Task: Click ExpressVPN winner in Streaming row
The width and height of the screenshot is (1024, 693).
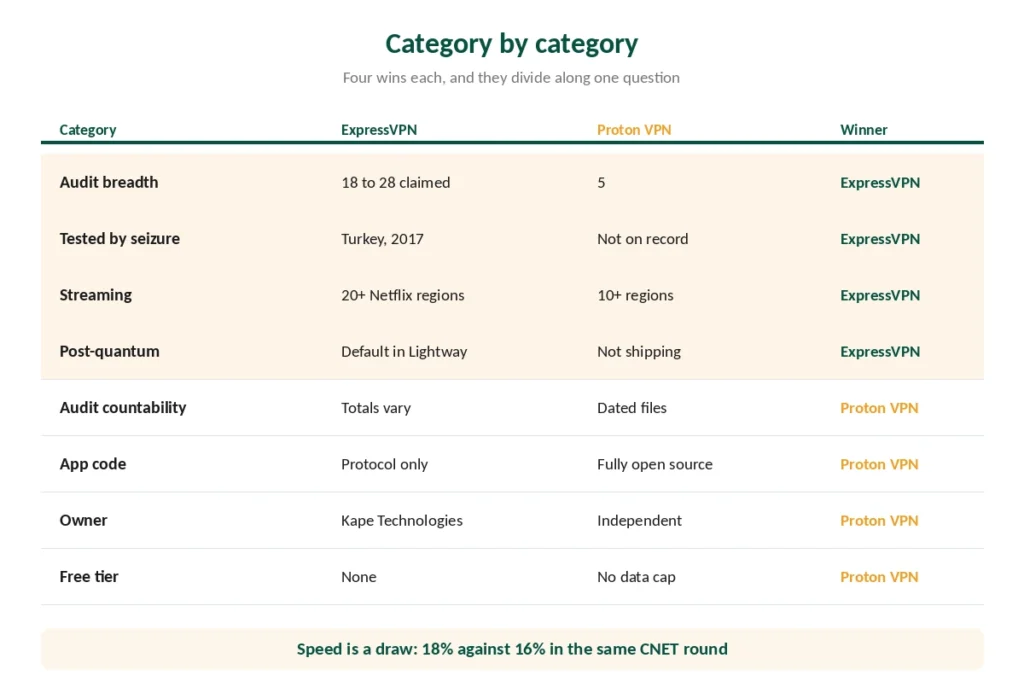Action: point(880,295)
